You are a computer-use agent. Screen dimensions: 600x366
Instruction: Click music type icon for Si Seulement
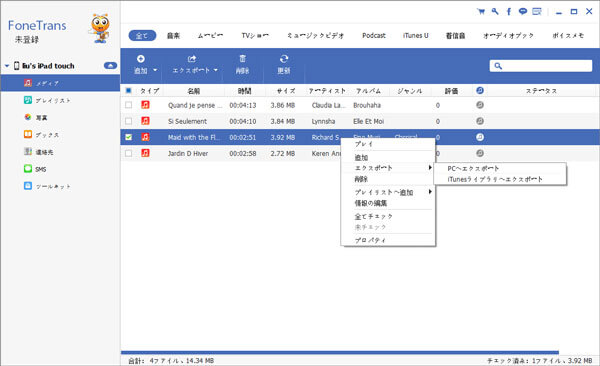(145, 121)
